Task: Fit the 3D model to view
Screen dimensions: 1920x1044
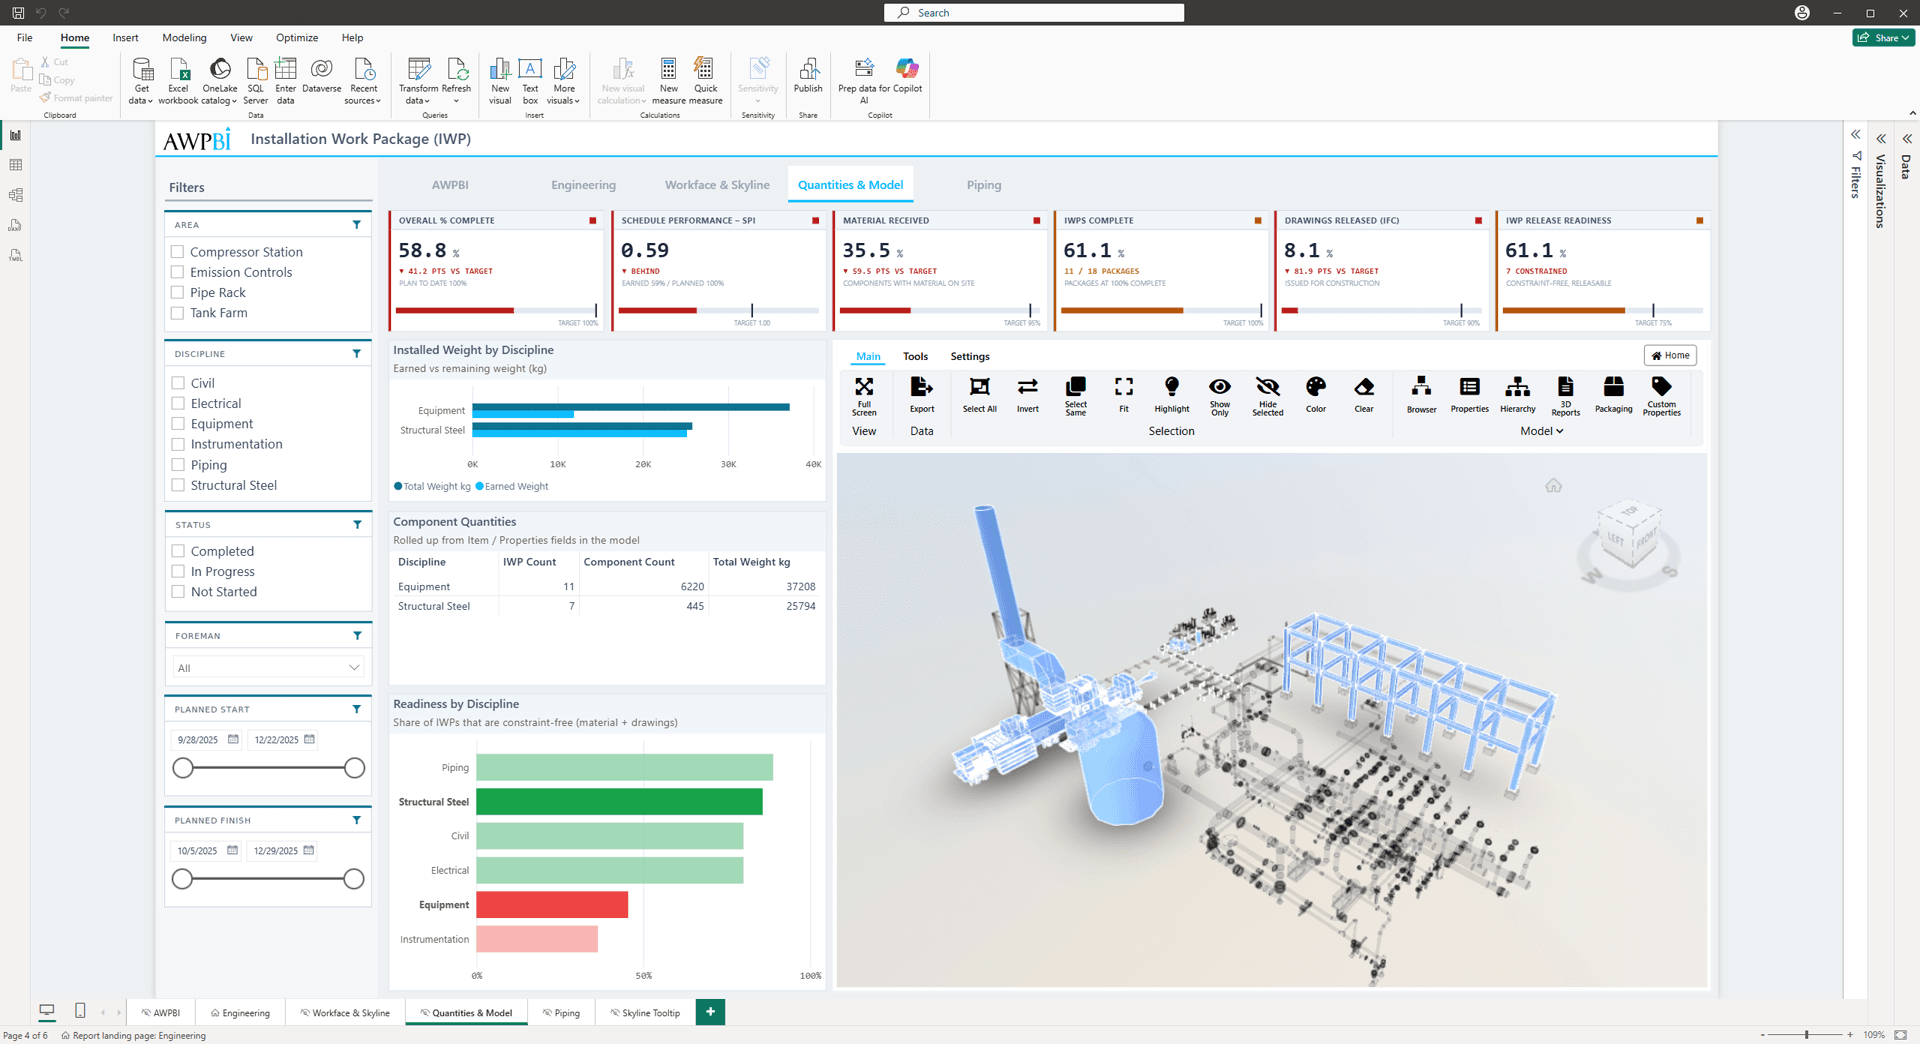Action: pos(1124,395)
